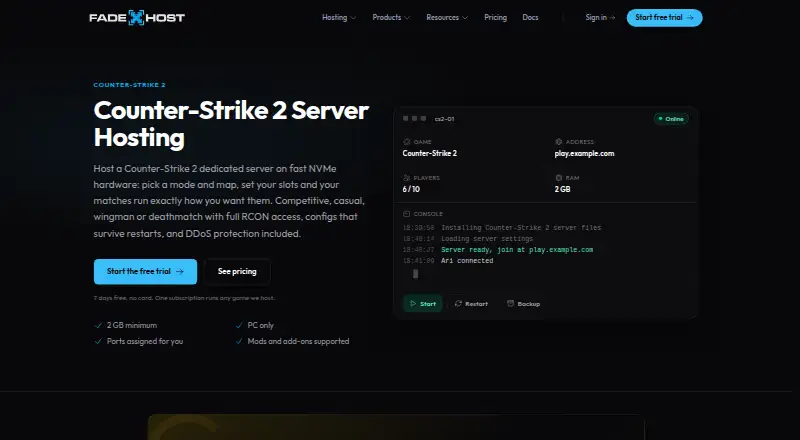Viewport: 800px width, 440px height.
Task: Click the arrow beside Sign in
Action: pos(612,17)
